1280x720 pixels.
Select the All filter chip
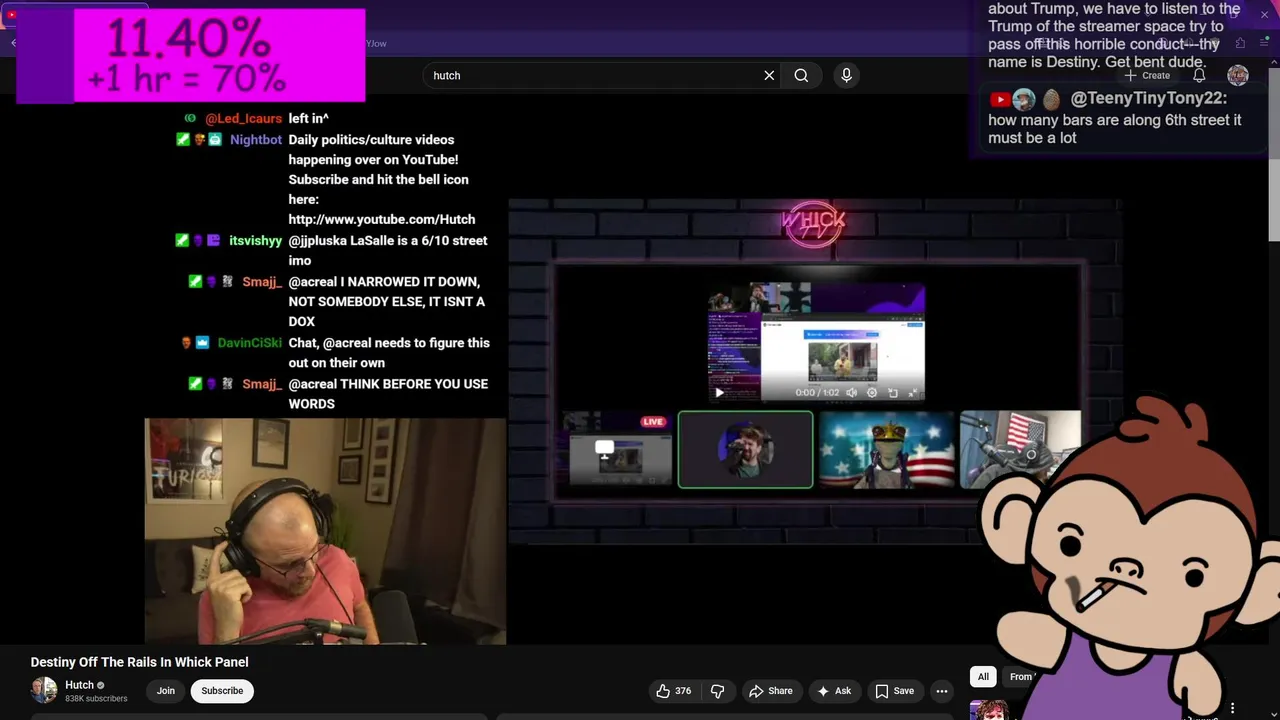tap(983, 677)
